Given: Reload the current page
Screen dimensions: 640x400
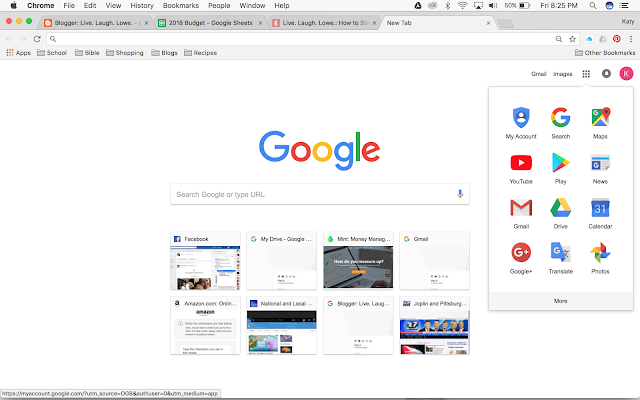Looking at the screenshot, I should [x=37, y=39].
